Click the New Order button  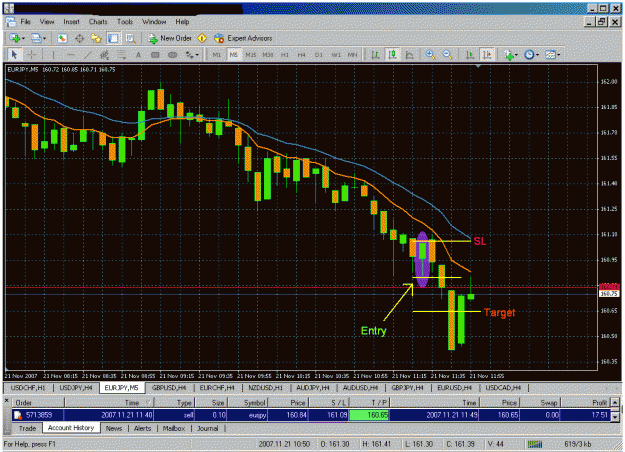click(170, 38)
